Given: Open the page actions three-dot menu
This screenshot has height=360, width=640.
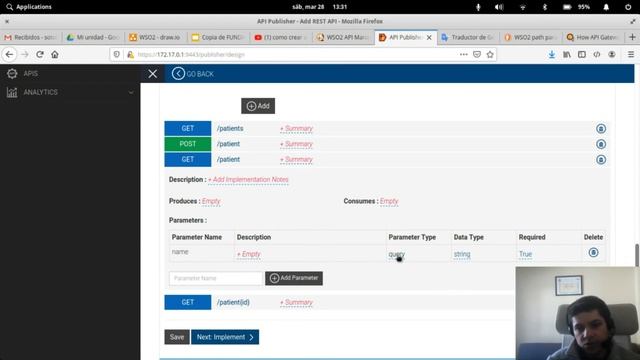Looking at the screenshot, I should pos(463,54).
